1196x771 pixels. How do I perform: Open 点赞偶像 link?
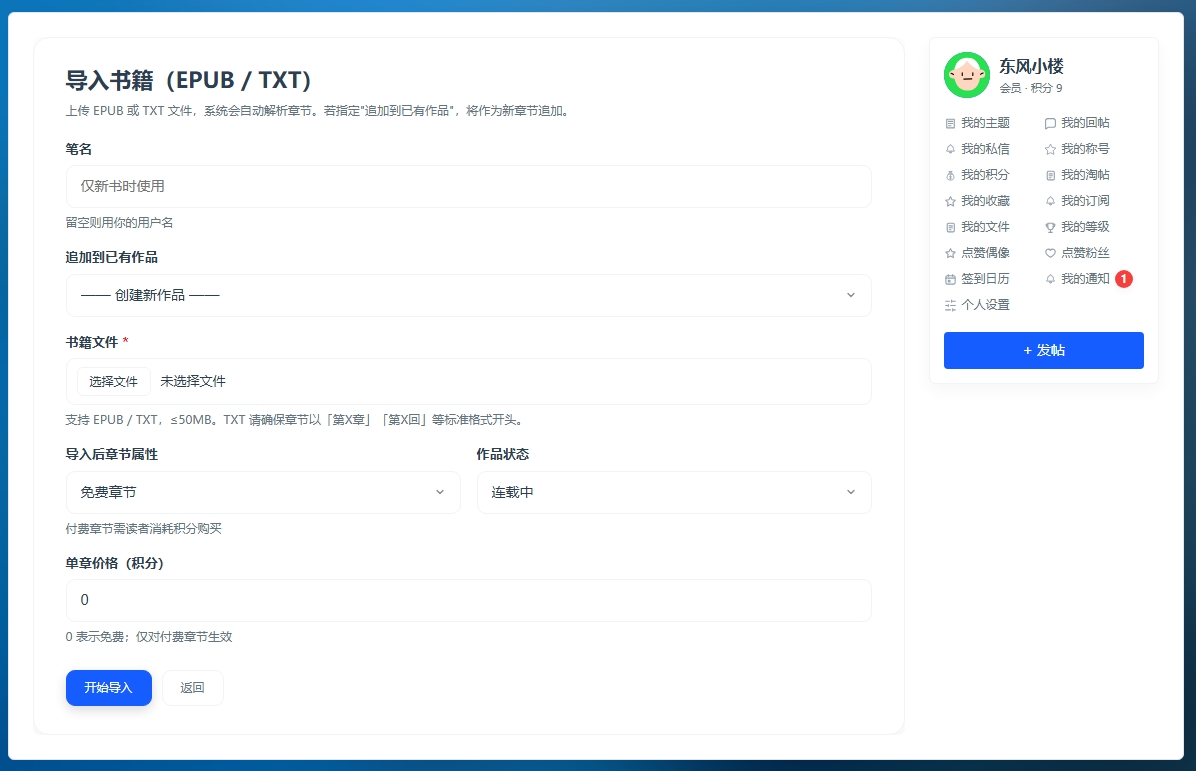pyautogui.click(x=985, y=252)
